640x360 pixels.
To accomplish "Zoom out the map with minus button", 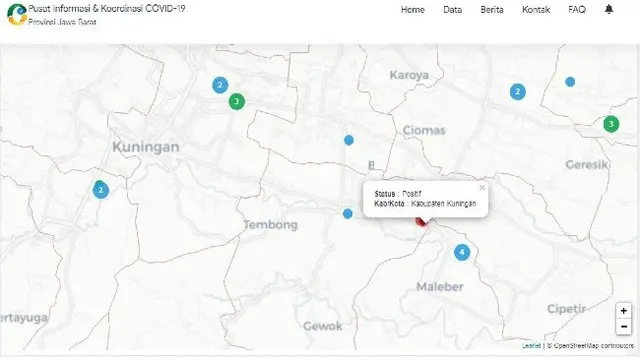I will (x=623, y=327).
